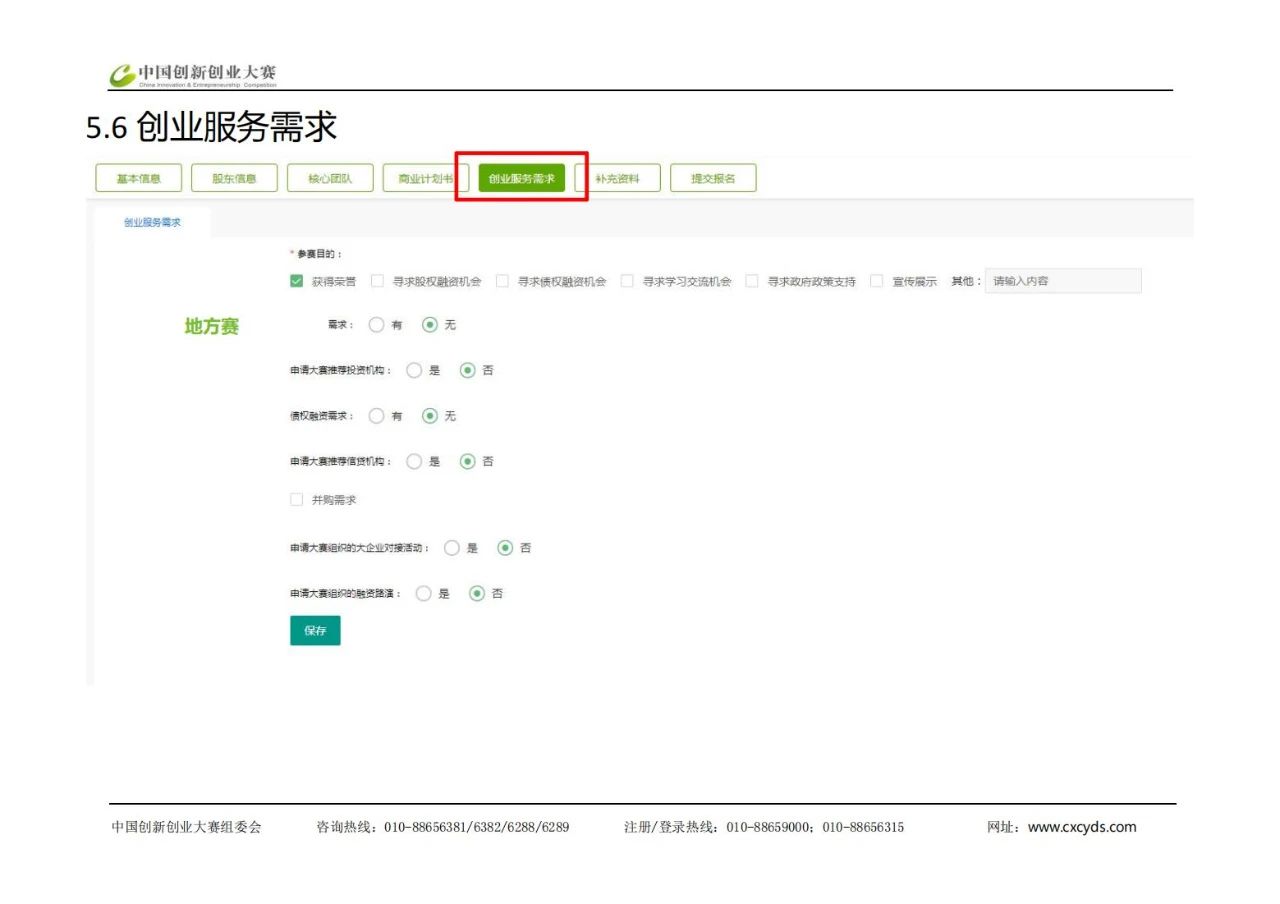Screen dimensions: 1280x904
Task: Select 是 for 大企业对接活动
Action: tap(452, 548)
